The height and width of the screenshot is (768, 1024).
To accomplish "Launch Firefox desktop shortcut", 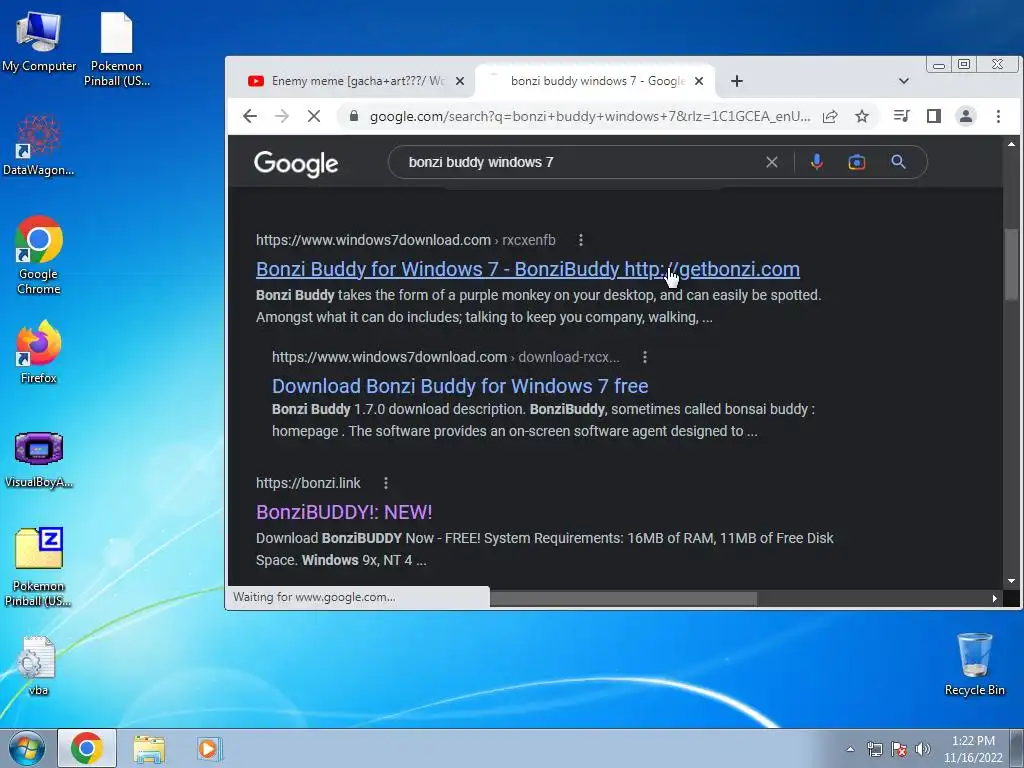I will pos(39,351).
